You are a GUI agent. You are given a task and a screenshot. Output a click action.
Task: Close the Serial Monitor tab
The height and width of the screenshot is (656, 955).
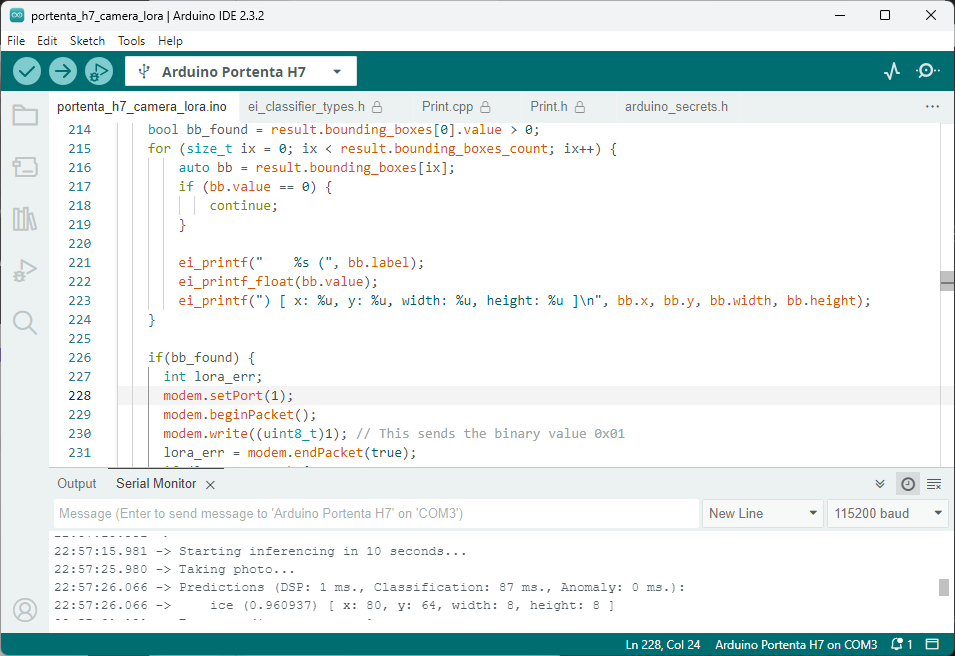[210, 485]
